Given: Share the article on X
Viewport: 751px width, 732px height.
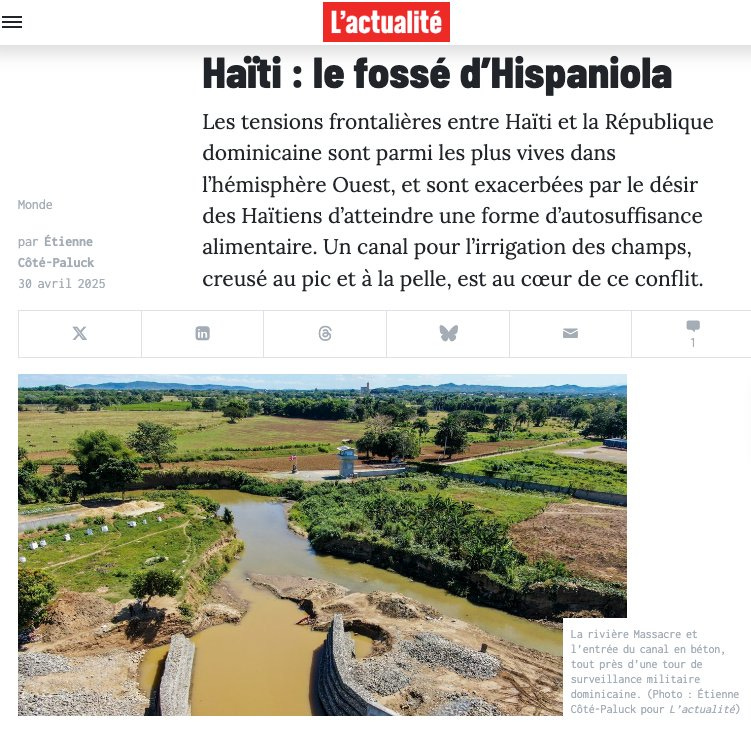Looking at the screenshot, I should pyautogui.click(x=80, y=333).
